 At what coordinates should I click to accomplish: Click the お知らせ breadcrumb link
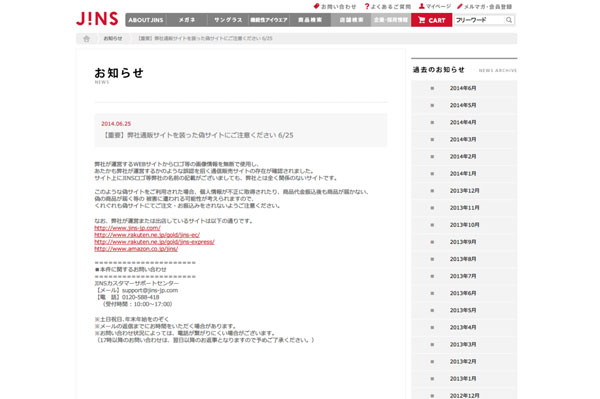click(113, 39)
